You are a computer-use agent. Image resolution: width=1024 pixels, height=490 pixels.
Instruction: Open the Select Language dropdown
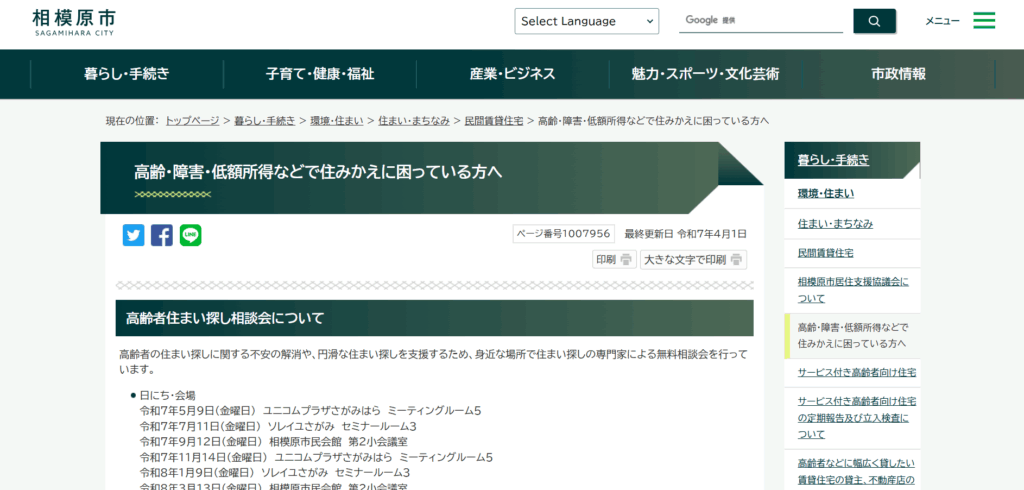point(587,21)
